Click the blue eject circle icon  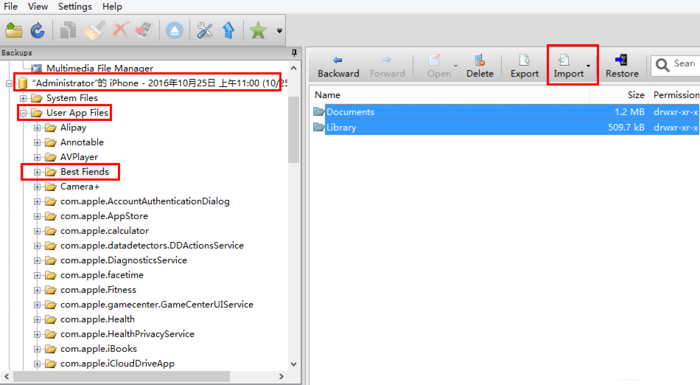[x=174, y=31]
